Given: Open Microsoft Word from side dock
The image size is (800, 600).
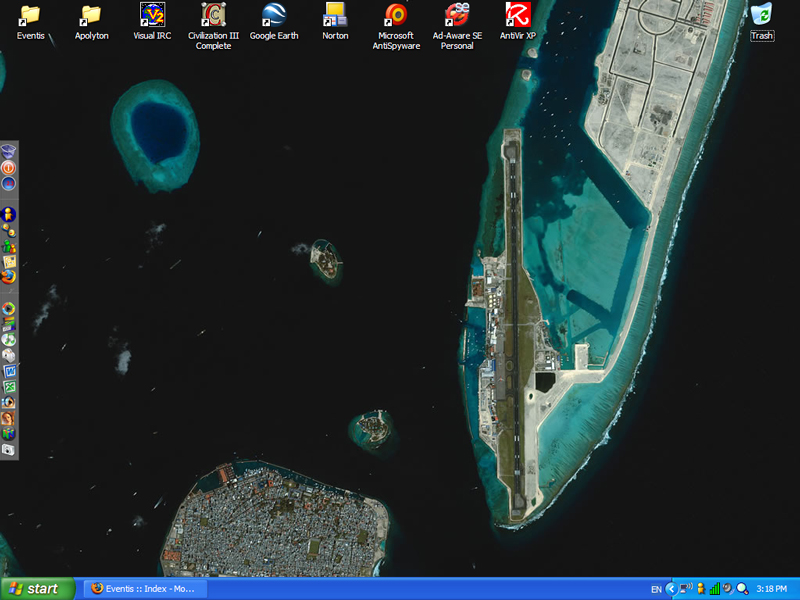Looking at the screenshot, I should (x=9, y=371).
